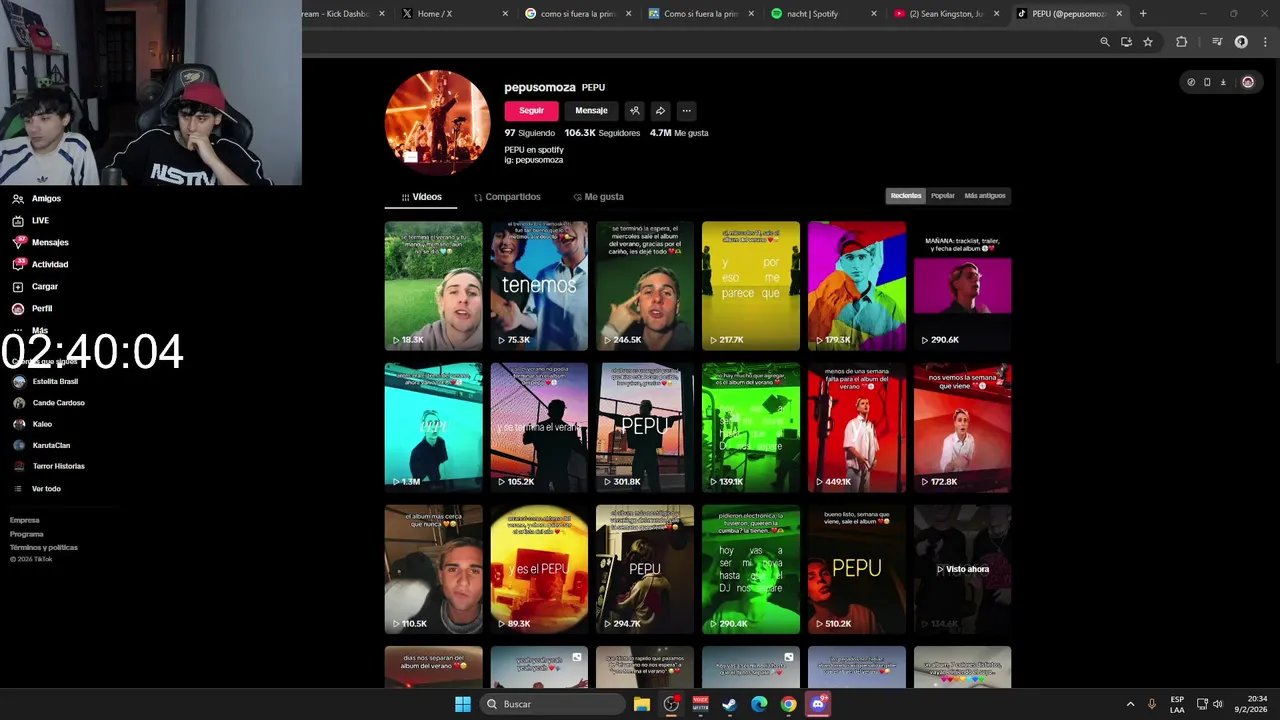This screenshot has width=1280, height=720.
Task: Switch to the Me gusta tab
Action: coord(598,197)
